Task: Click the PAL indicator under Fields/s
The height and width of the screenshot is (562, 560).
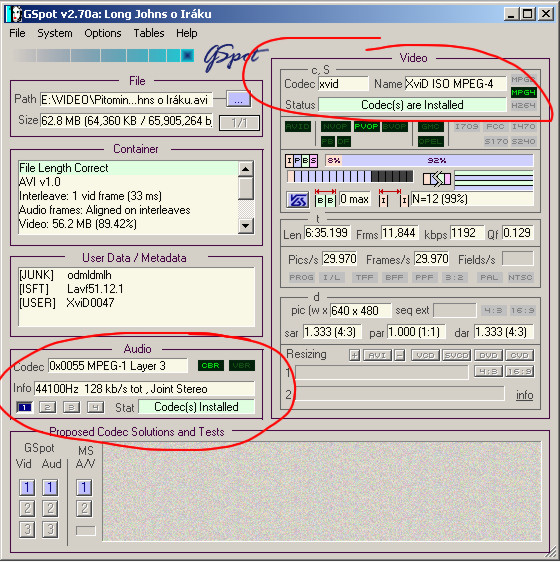Action: click(x=489, y=277)
